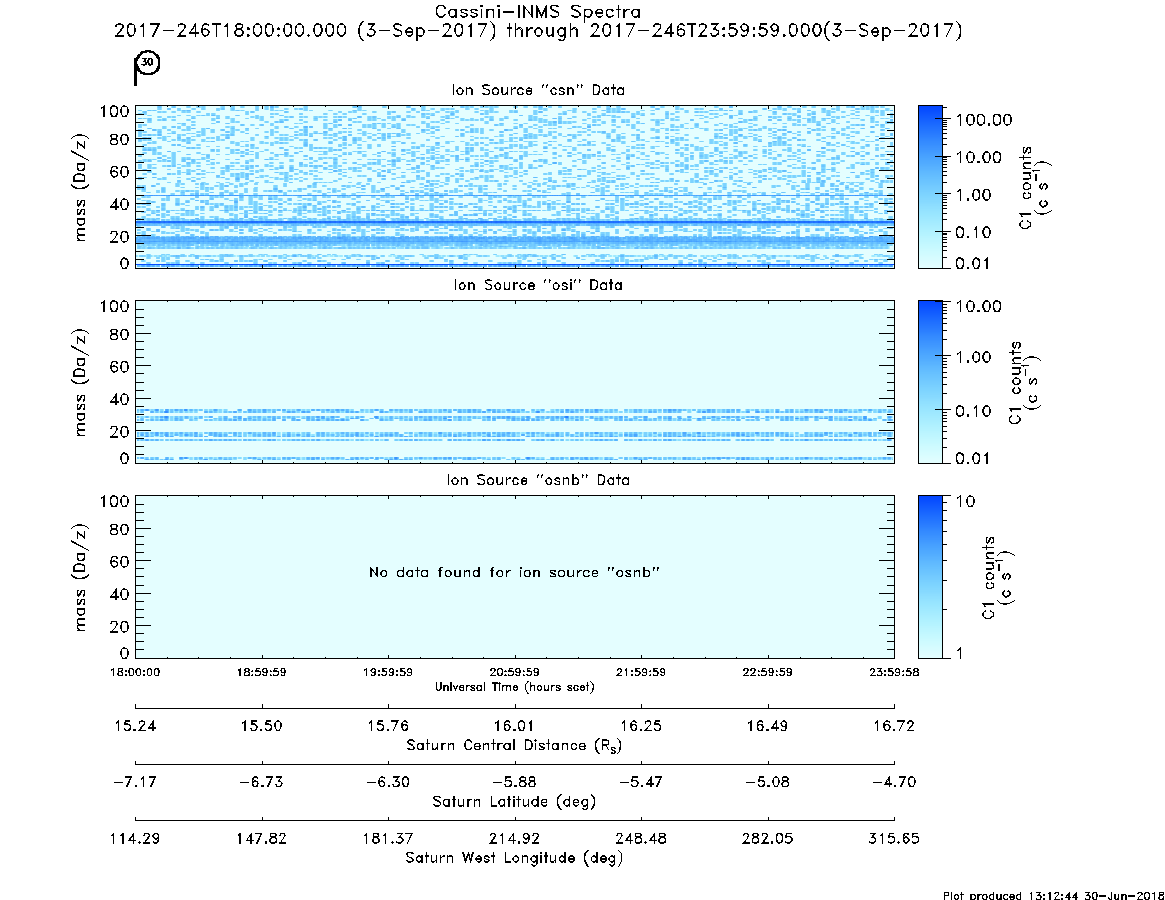Viewport: 1165px width, 900px height.
Task: Click 'Saturn West Longitude (deg)' label
Action: [514, 858]
